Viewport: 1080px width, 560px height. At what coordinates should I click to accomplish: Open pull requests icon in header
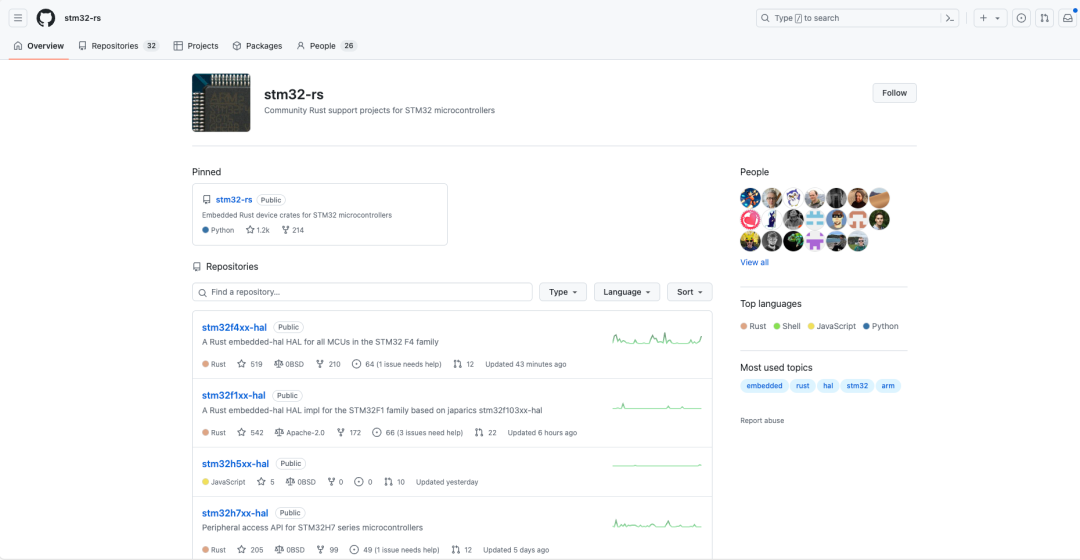click(x=1044, y=18)
